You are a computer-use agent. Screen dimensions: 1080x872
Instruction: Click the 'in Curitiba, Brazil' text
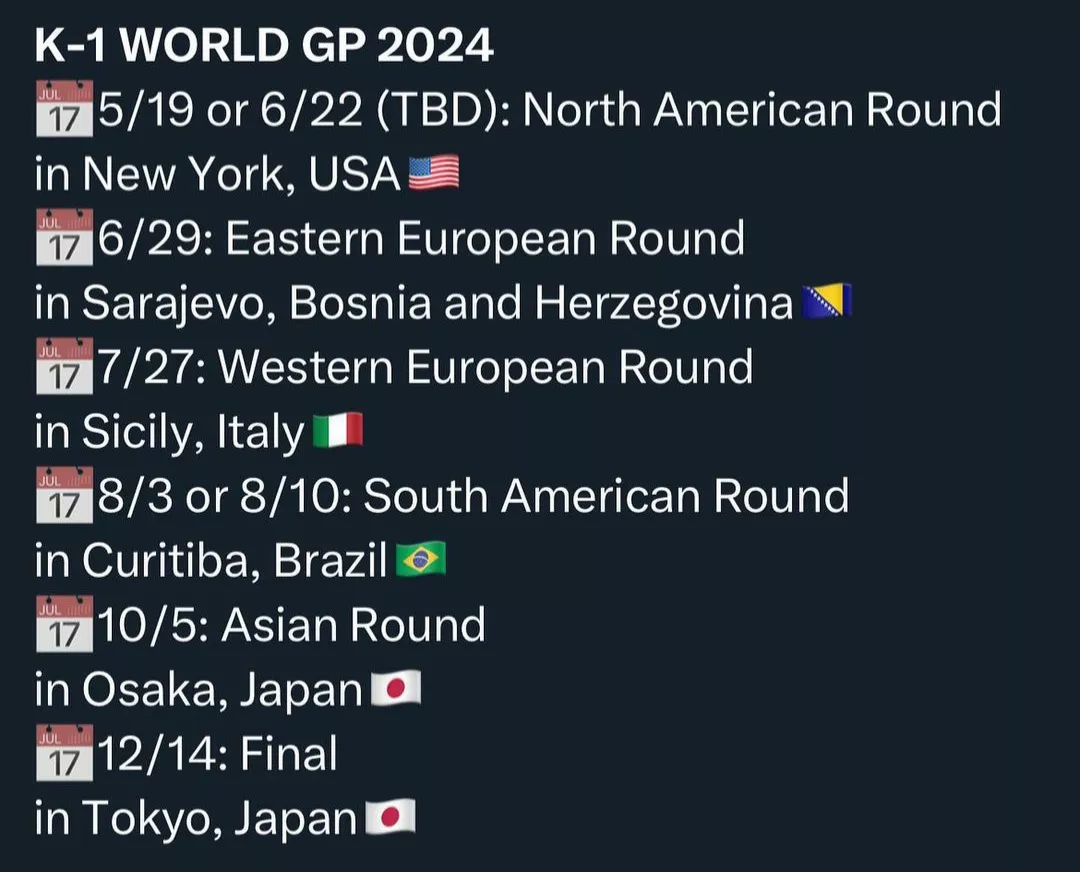pyautogui.click(x=210, y=561)
